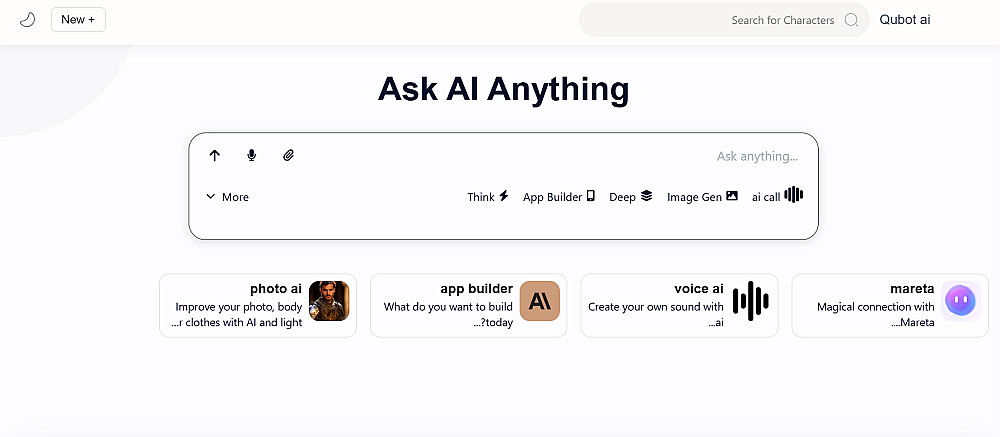Click the Ask anything text box
This screenshot has height=437, width=1000.
pyautogui.click(x=600, y=156)
